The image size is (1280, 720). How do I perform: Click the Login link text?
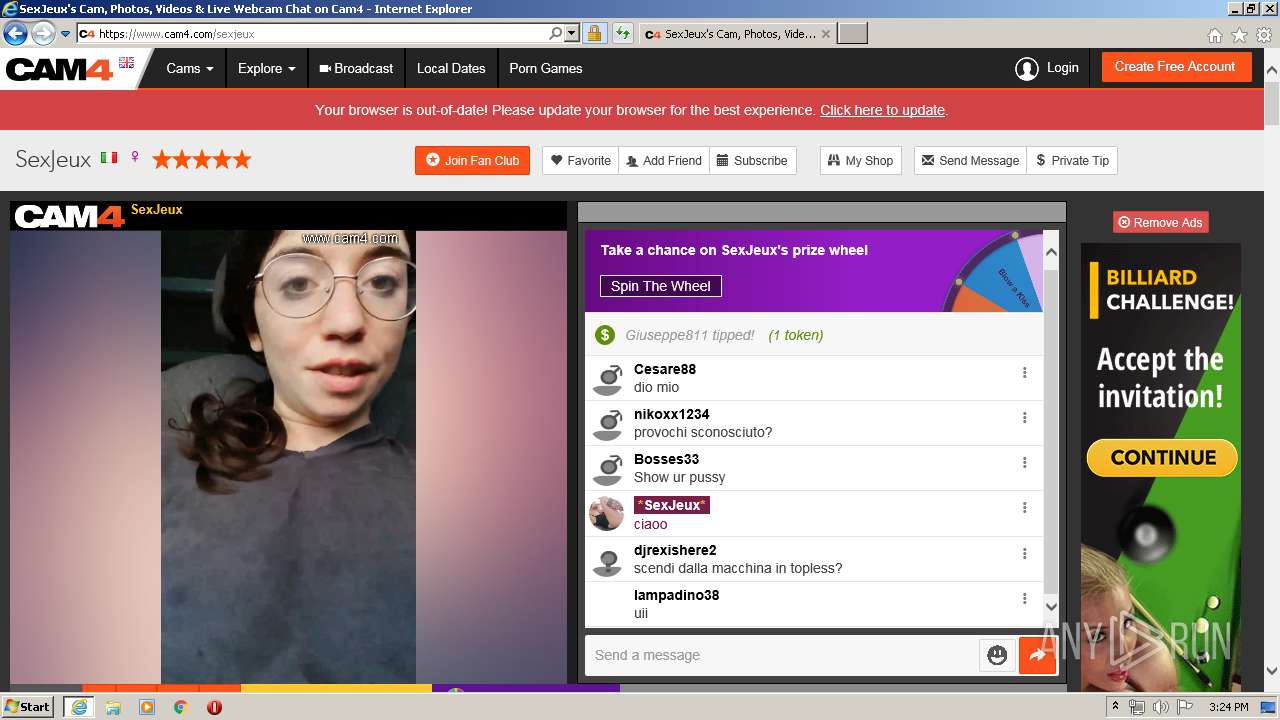pos(1062,67)
